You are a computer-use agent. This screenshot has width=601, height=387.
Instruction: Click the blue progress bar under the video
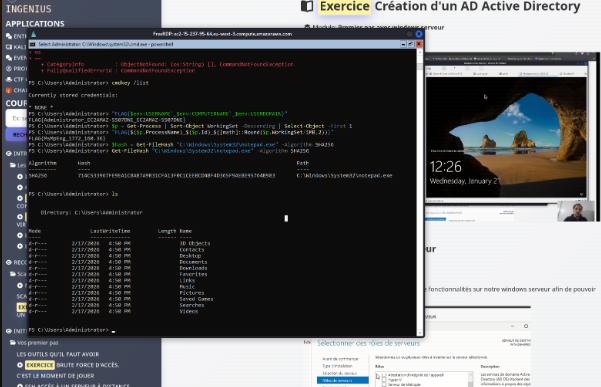click(435, 220)
